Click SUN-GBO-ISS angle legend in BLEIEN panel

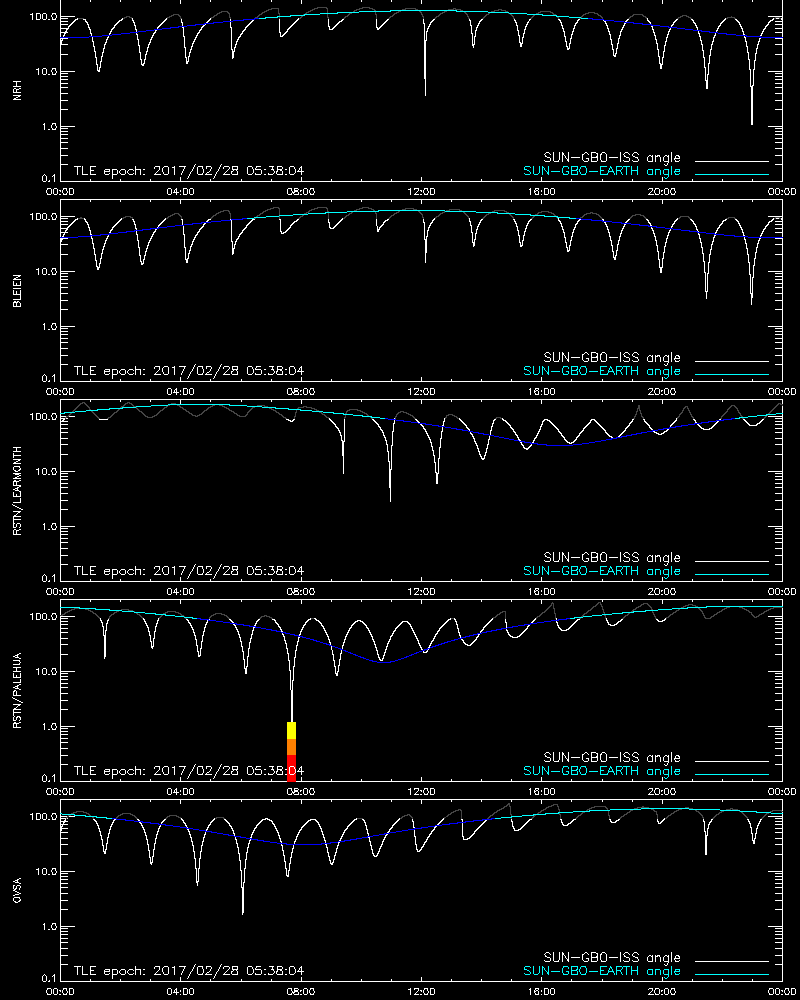point(612,357)
